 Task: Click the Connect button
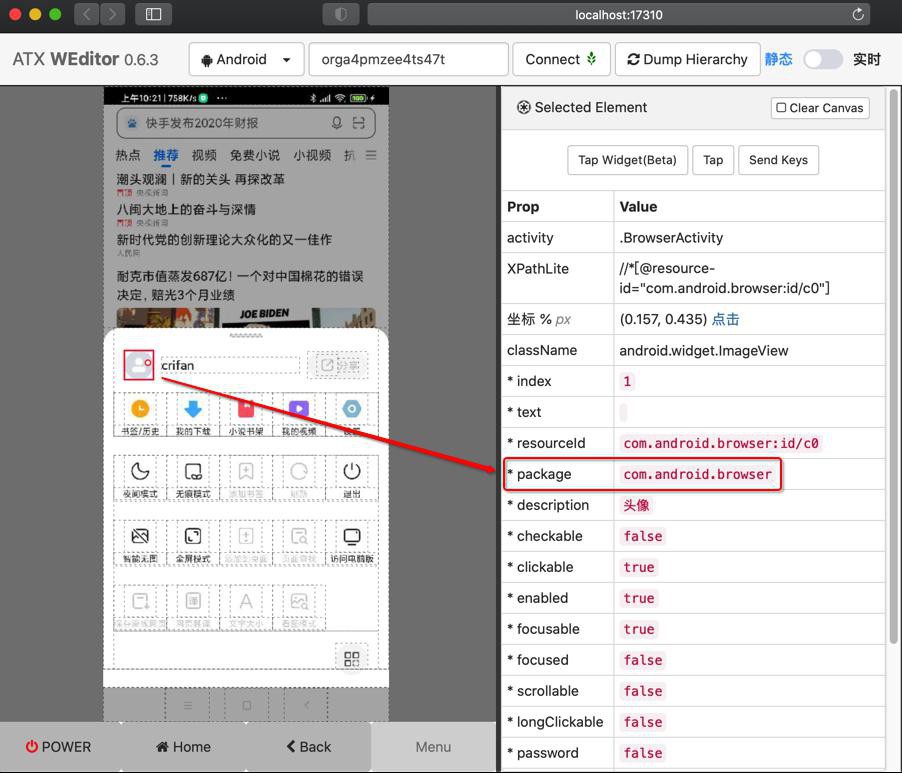(561, 59)
